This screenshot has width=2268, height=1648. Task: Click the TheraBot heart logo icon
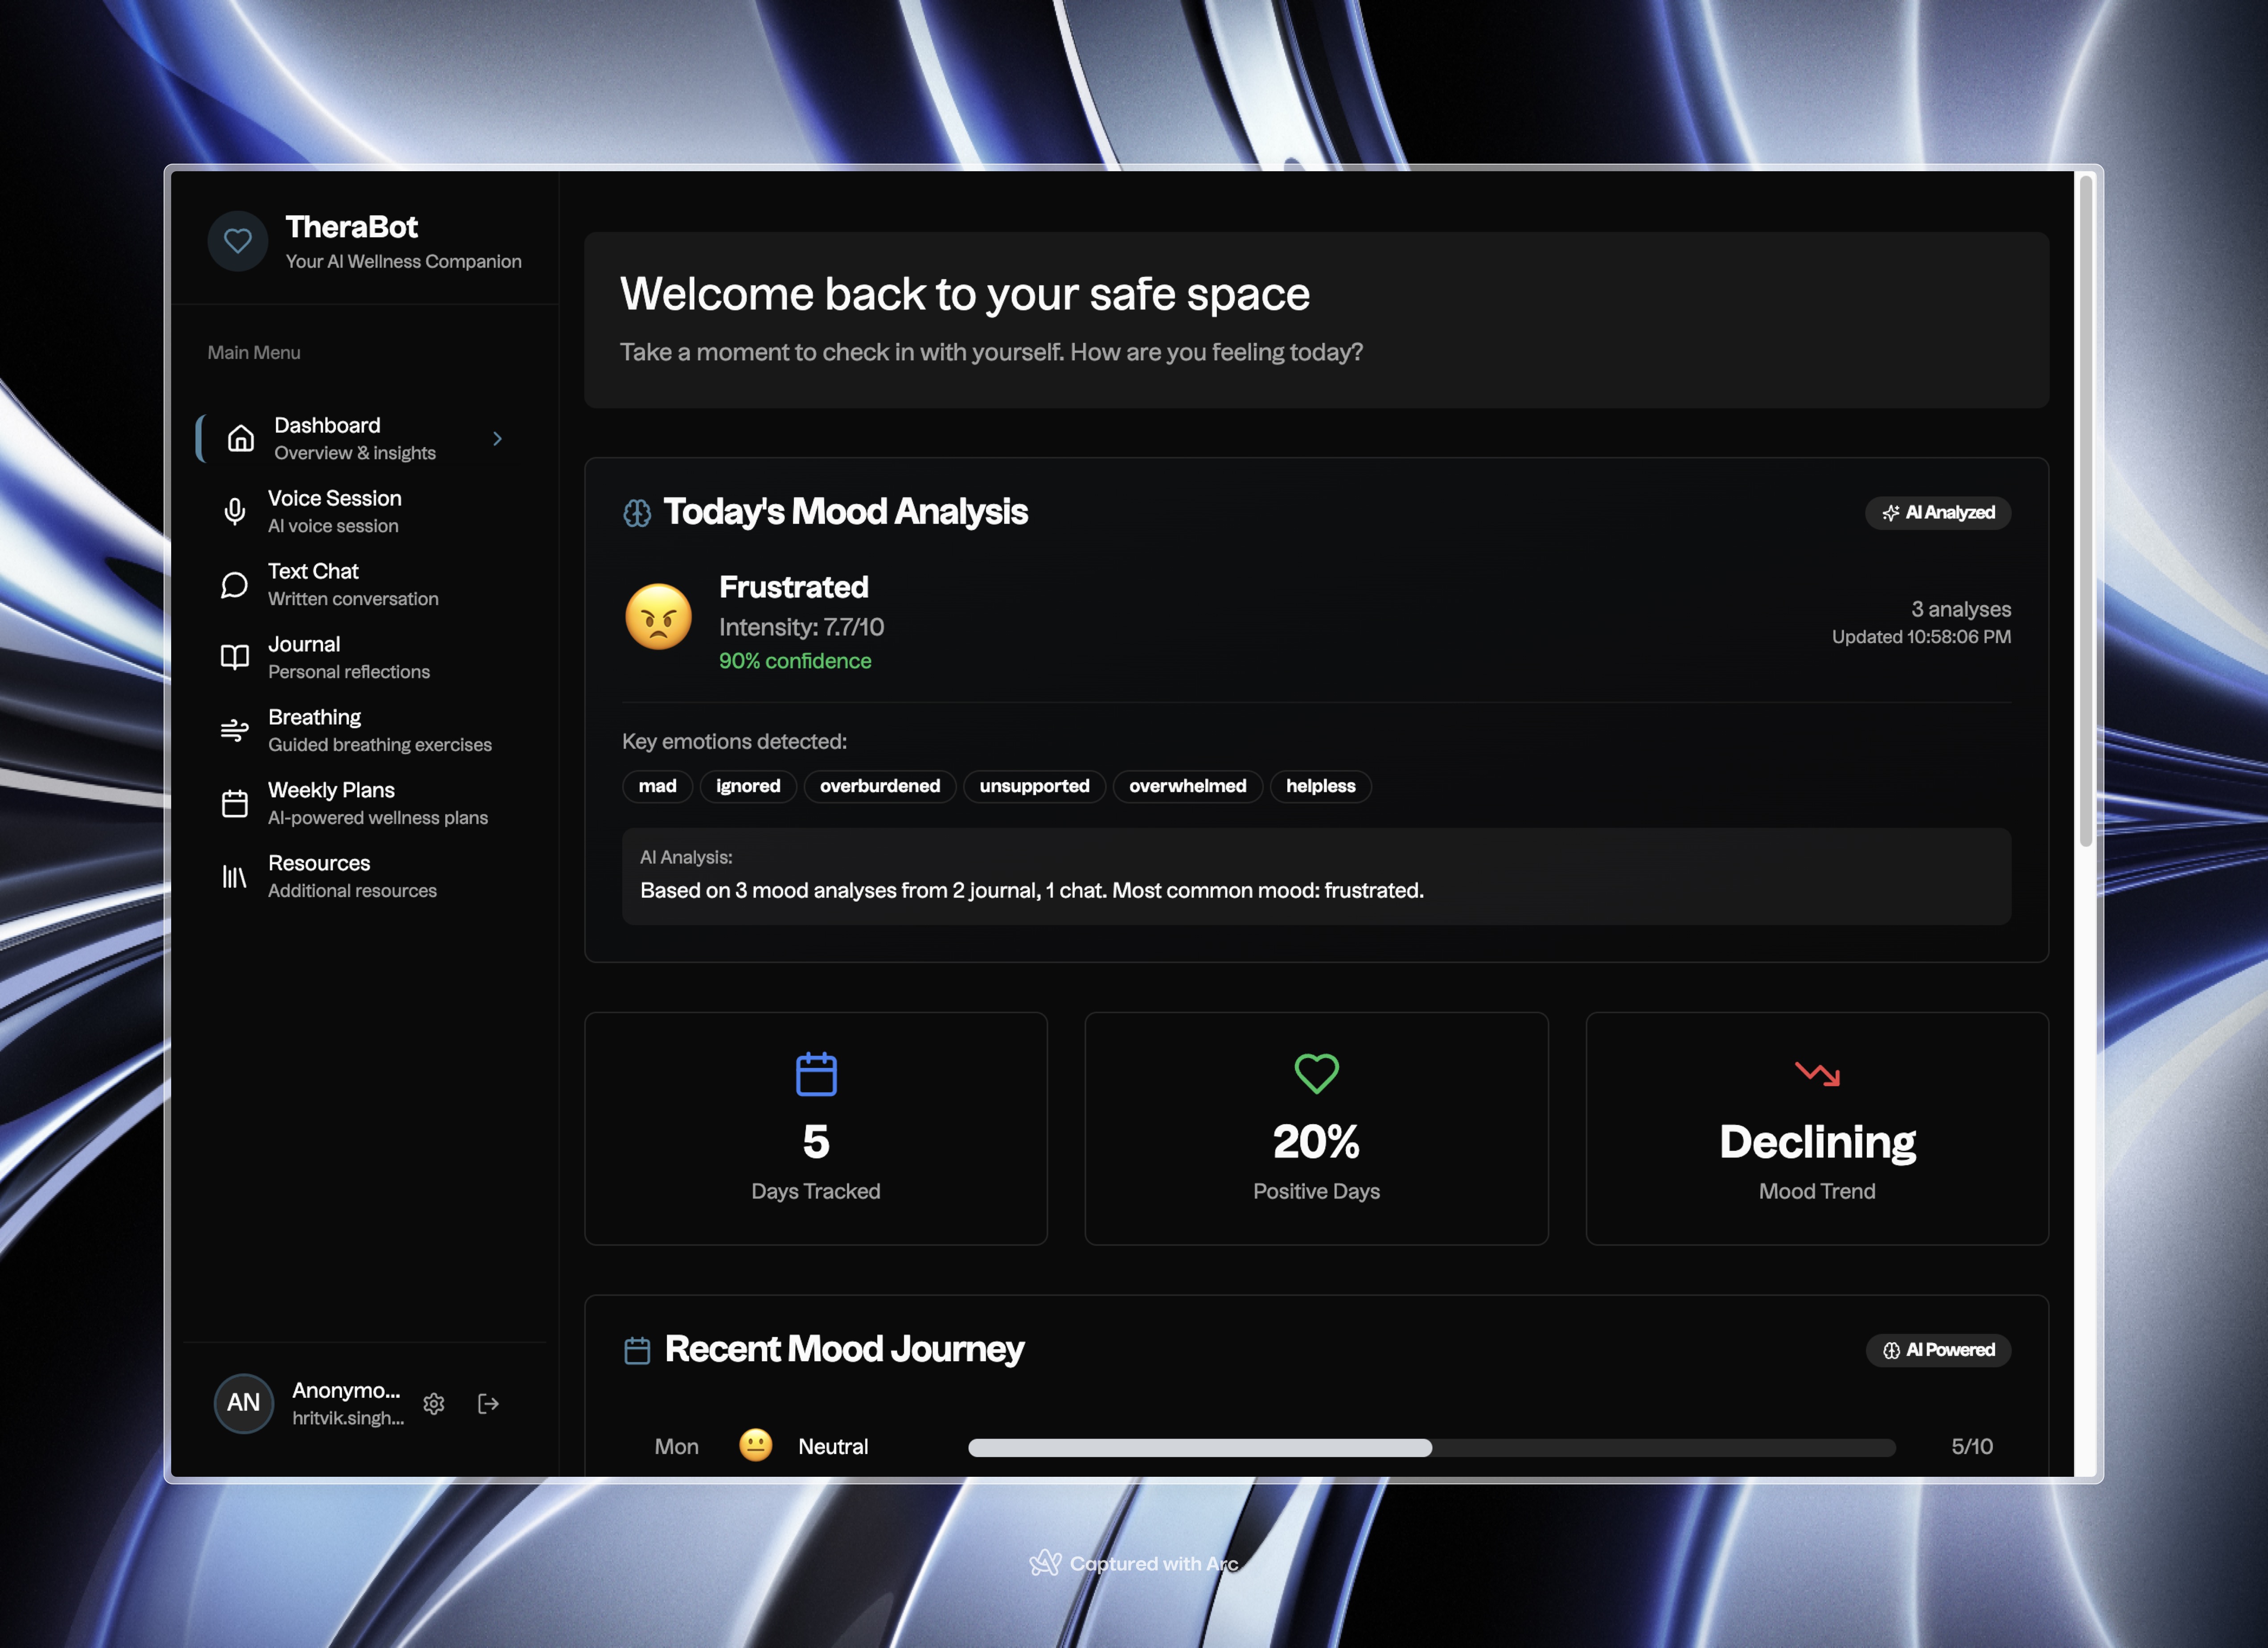pos(238,241)
